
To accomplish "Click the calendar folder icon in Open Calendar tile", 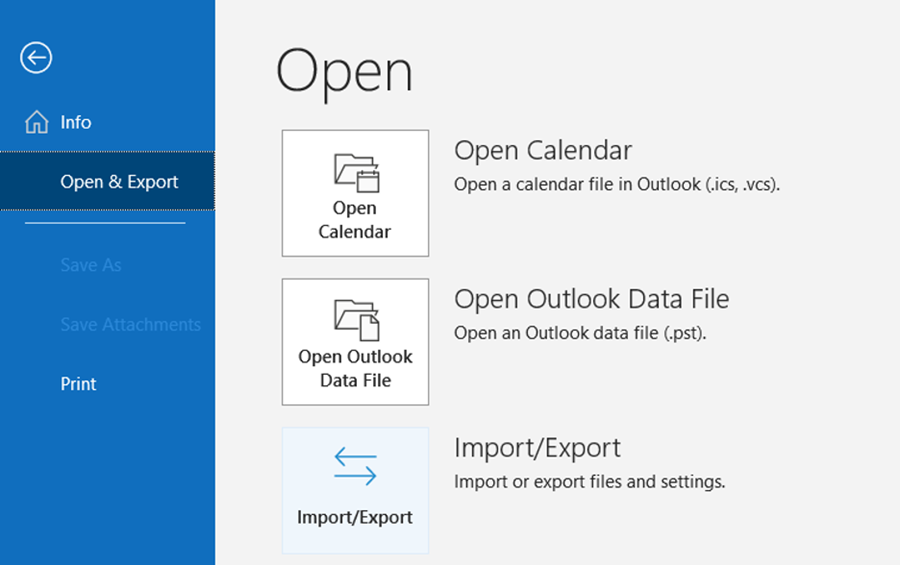I will pos(355,172).
